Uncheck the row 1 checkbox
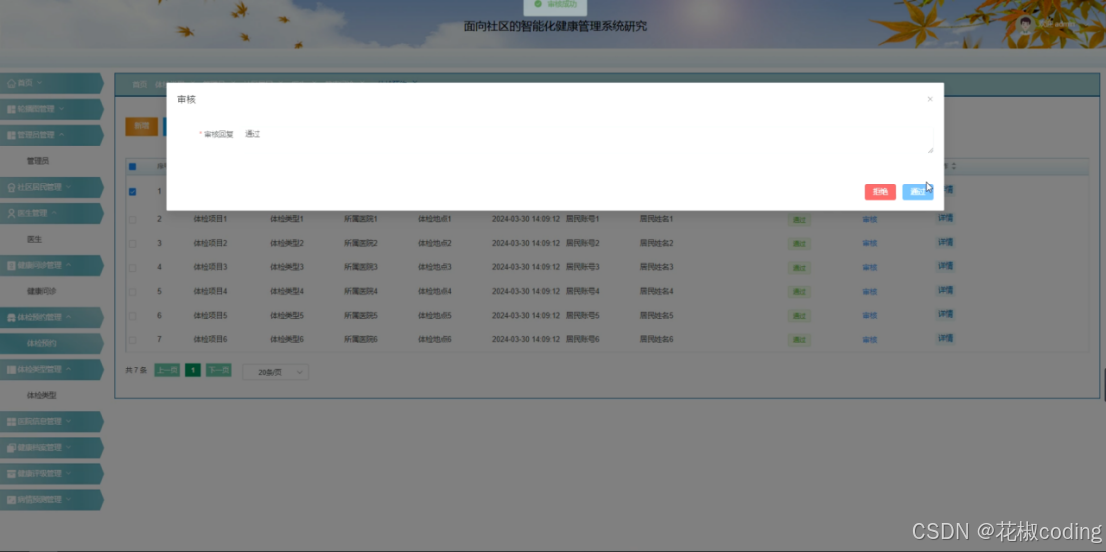1106x552 pixels. pos(132,191)
